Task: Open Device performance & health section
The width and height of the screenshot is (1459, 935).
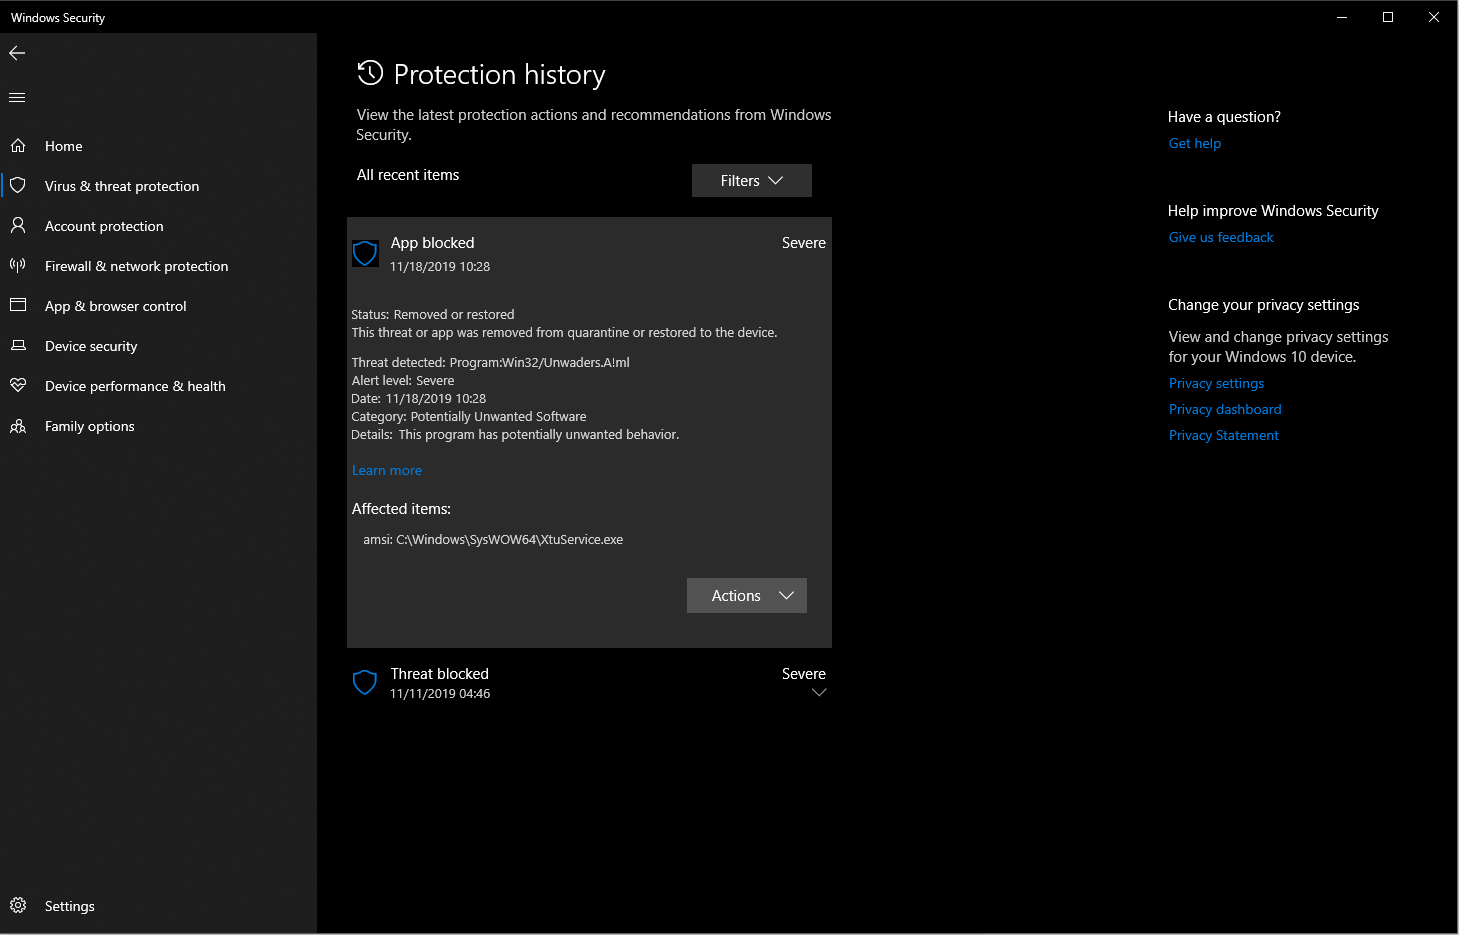Action: click(158, 386)
